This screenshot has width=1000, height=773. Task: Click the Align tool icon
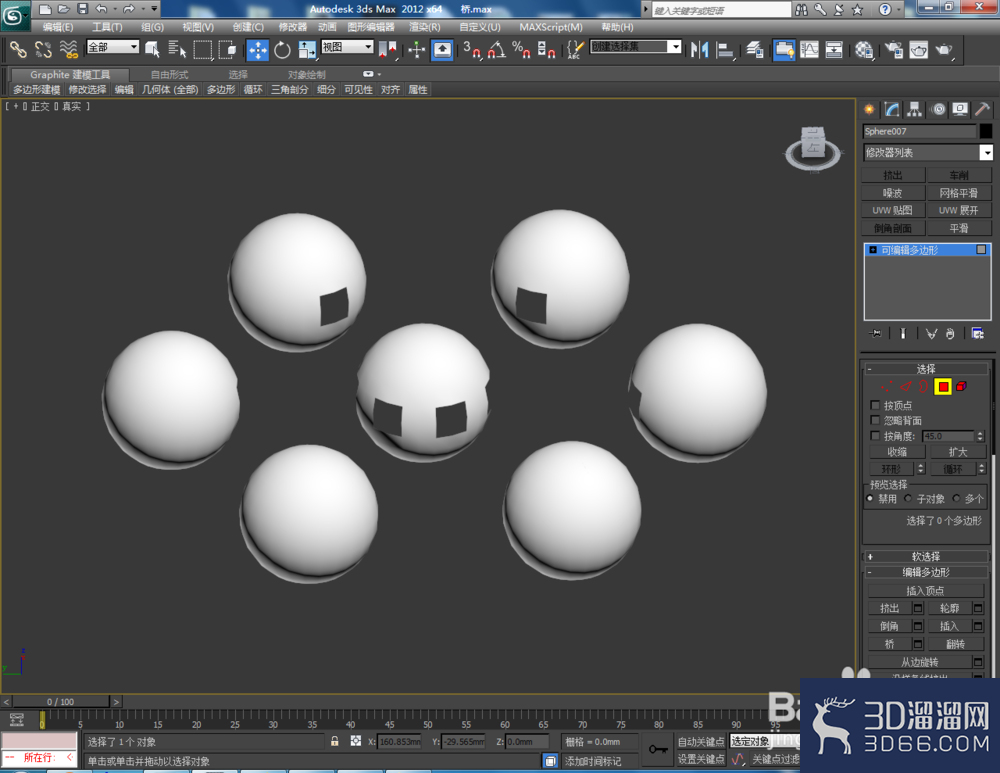coord(724,50)
